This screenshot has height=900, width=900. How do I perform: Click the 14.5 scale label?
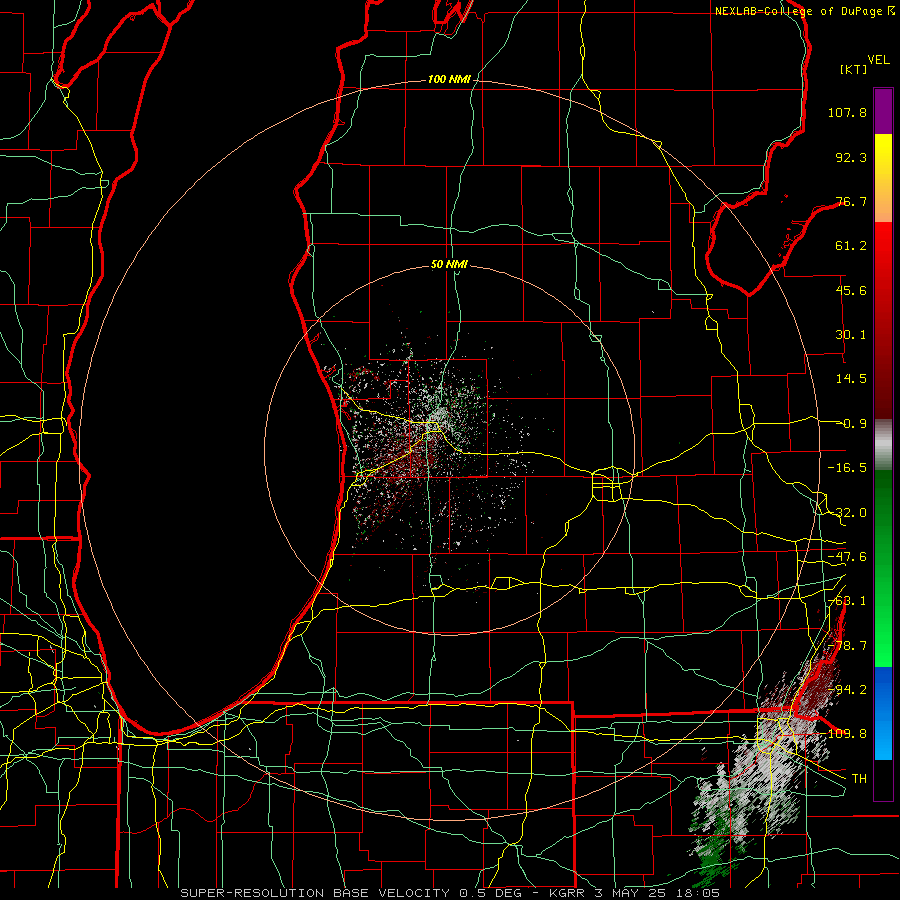point(851,379)
